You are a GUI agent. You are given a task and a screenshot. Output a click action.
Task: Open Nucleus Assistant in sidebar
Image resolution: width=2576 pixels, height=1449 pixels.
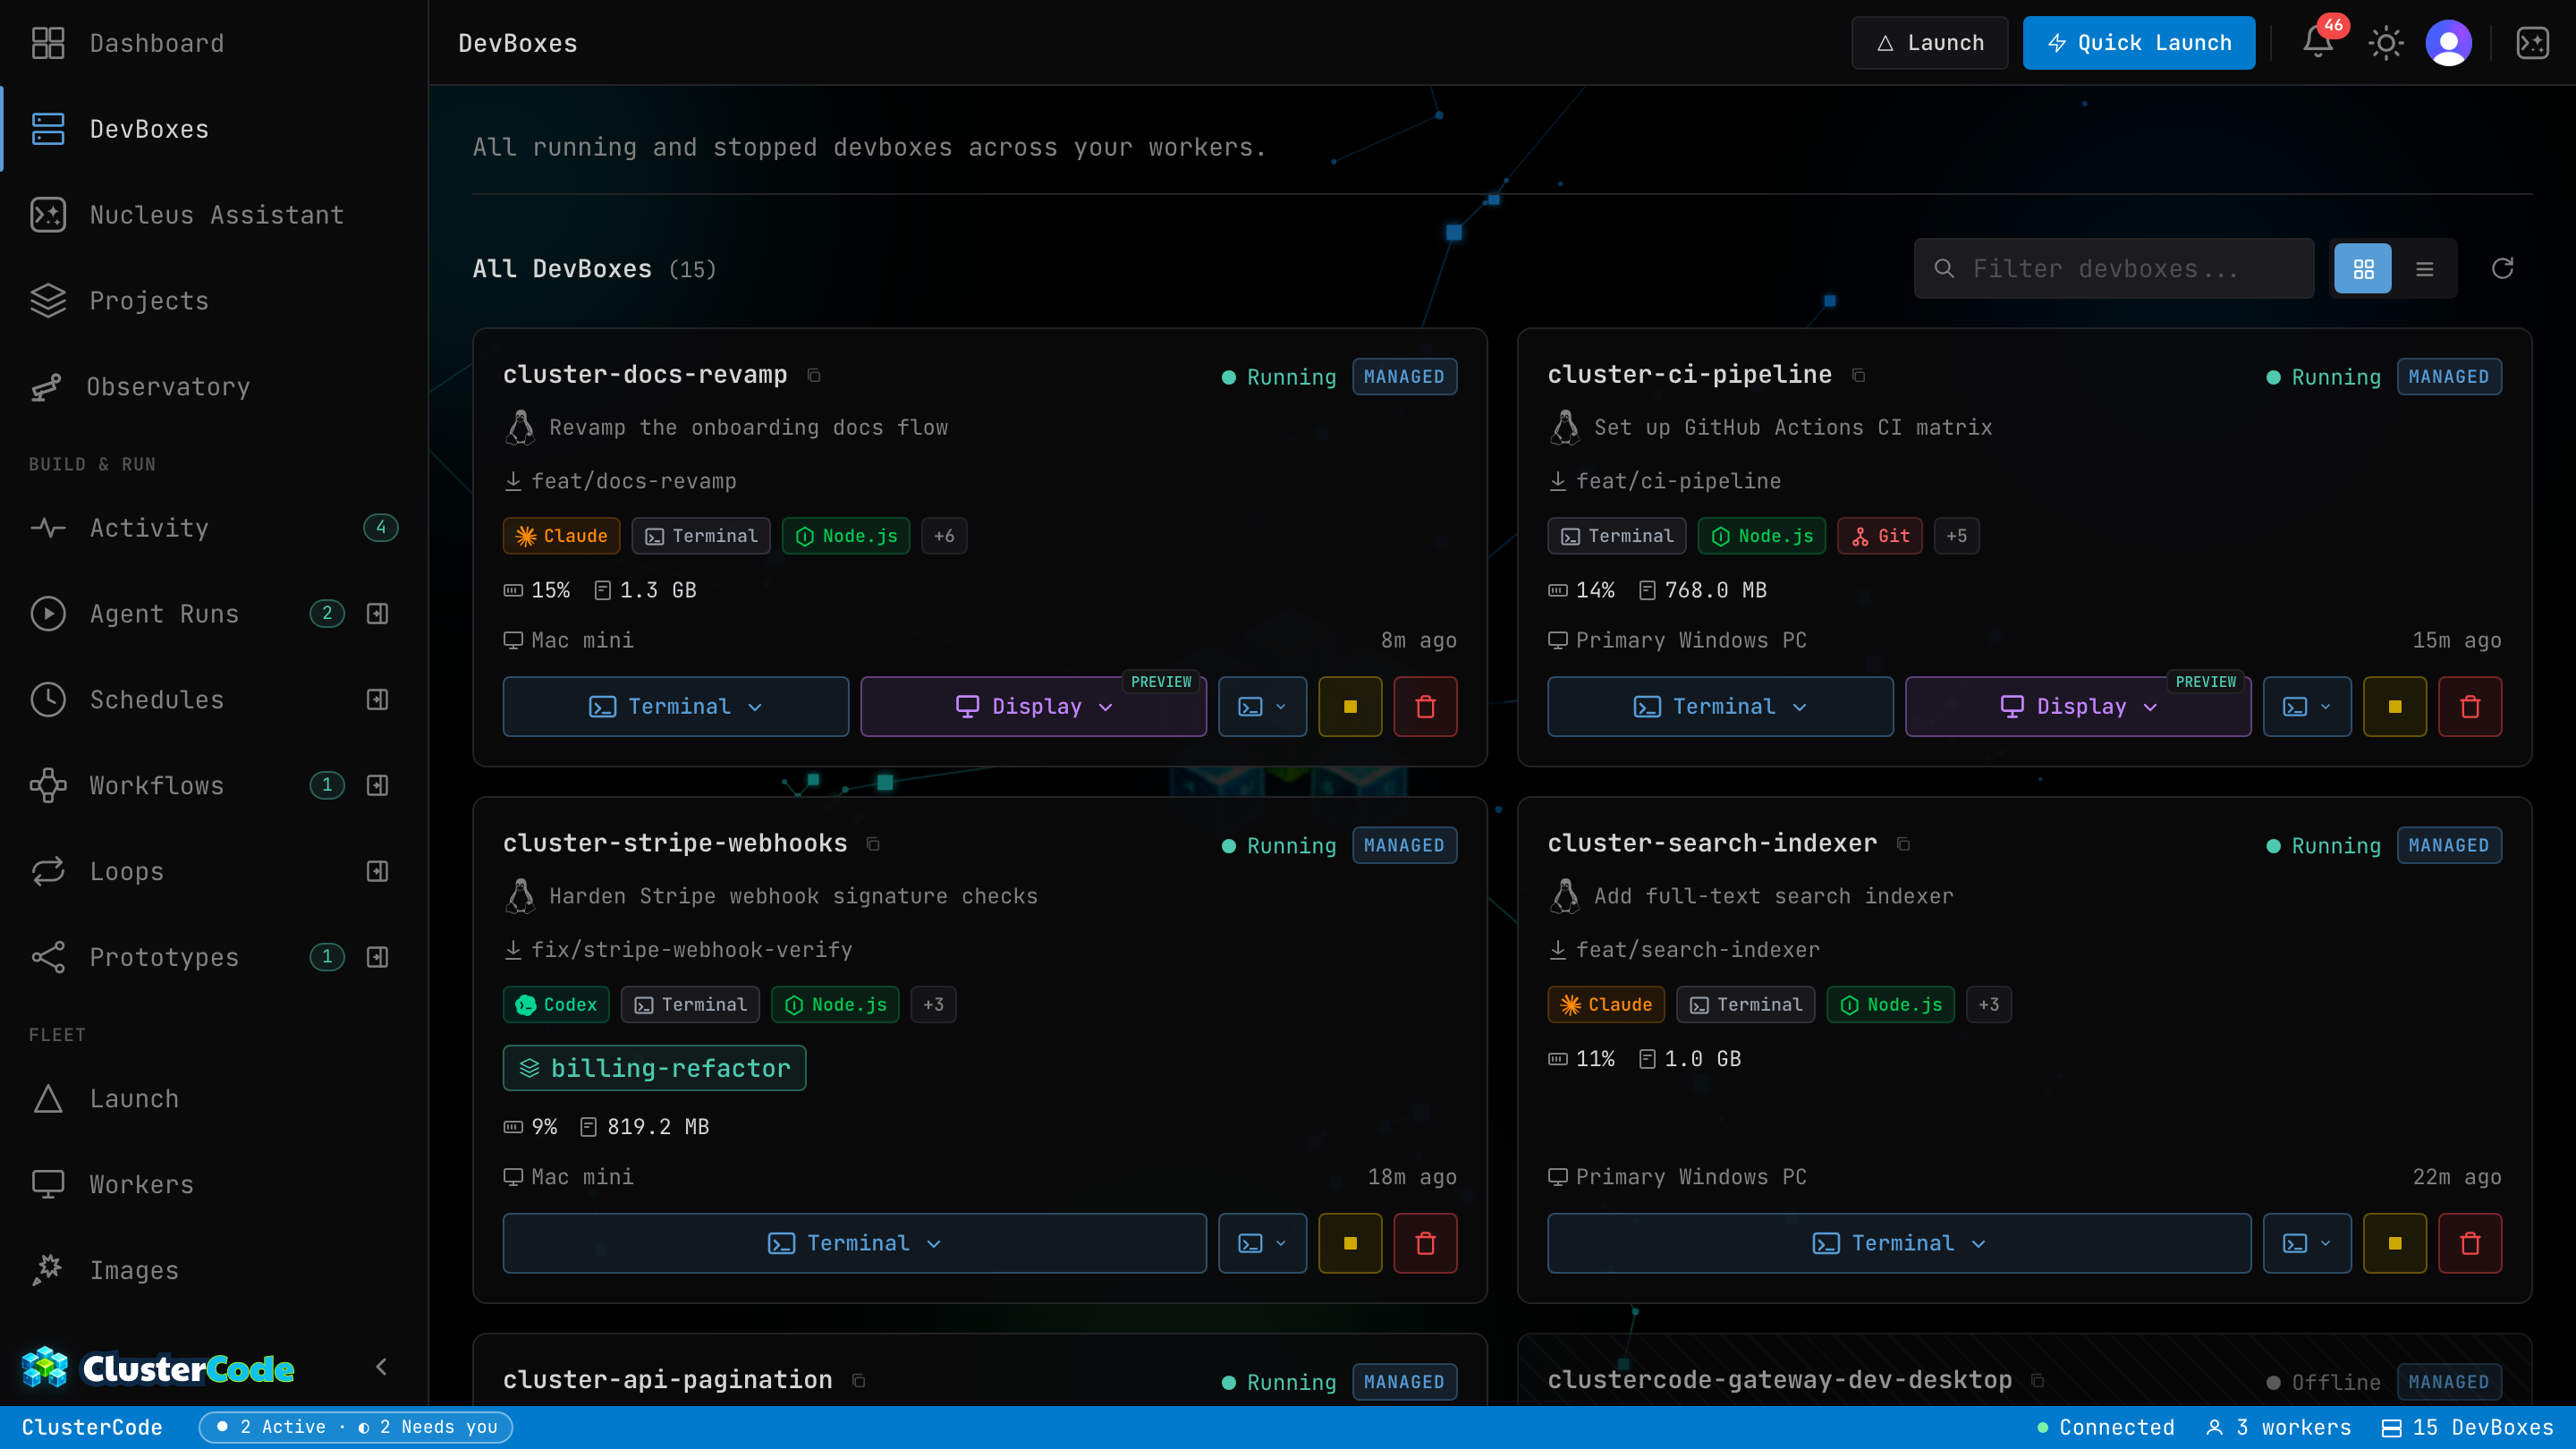(x=214, y=215)
